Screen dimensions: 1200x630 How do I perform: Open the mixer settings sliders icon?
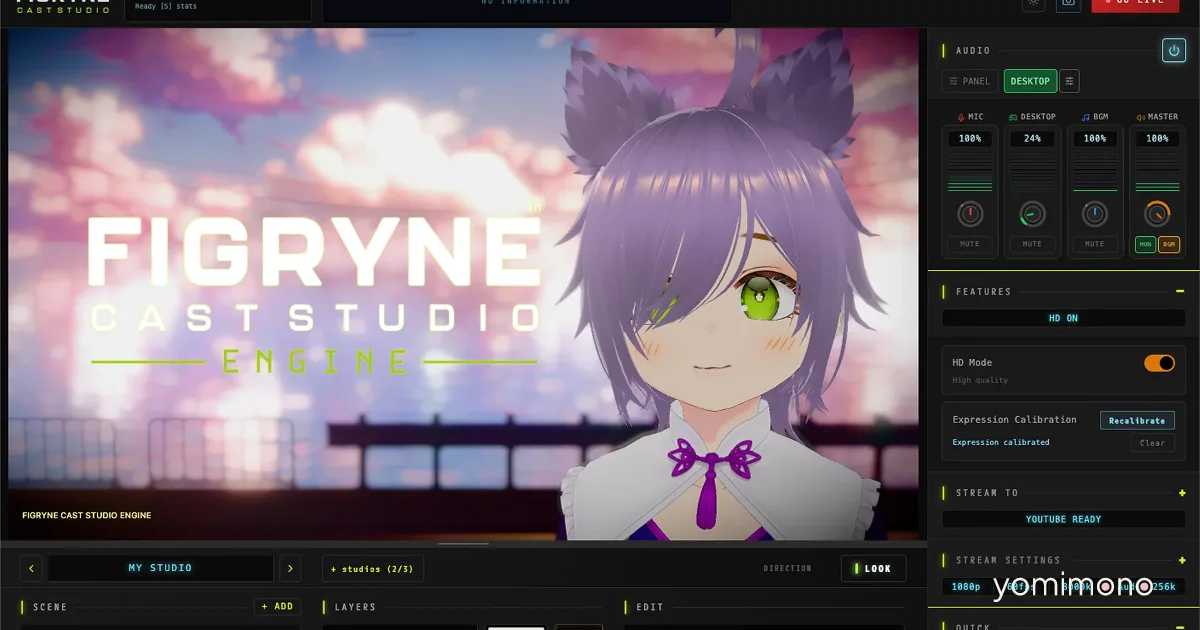1069,81
